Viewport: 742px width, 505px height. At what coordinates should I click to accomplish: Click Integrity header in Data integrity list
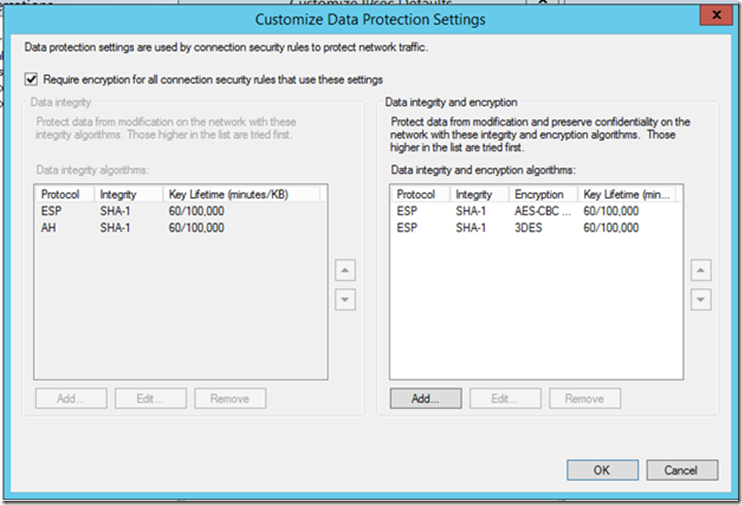(x=128, y=194)
